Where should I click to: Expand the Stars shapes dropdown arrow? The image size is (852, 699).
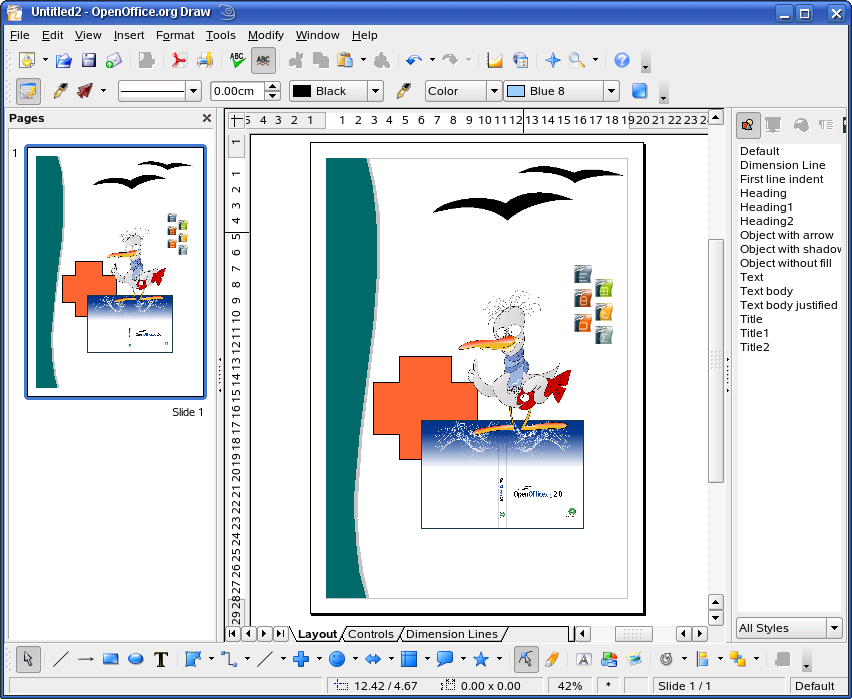click(x=499, y=659)
